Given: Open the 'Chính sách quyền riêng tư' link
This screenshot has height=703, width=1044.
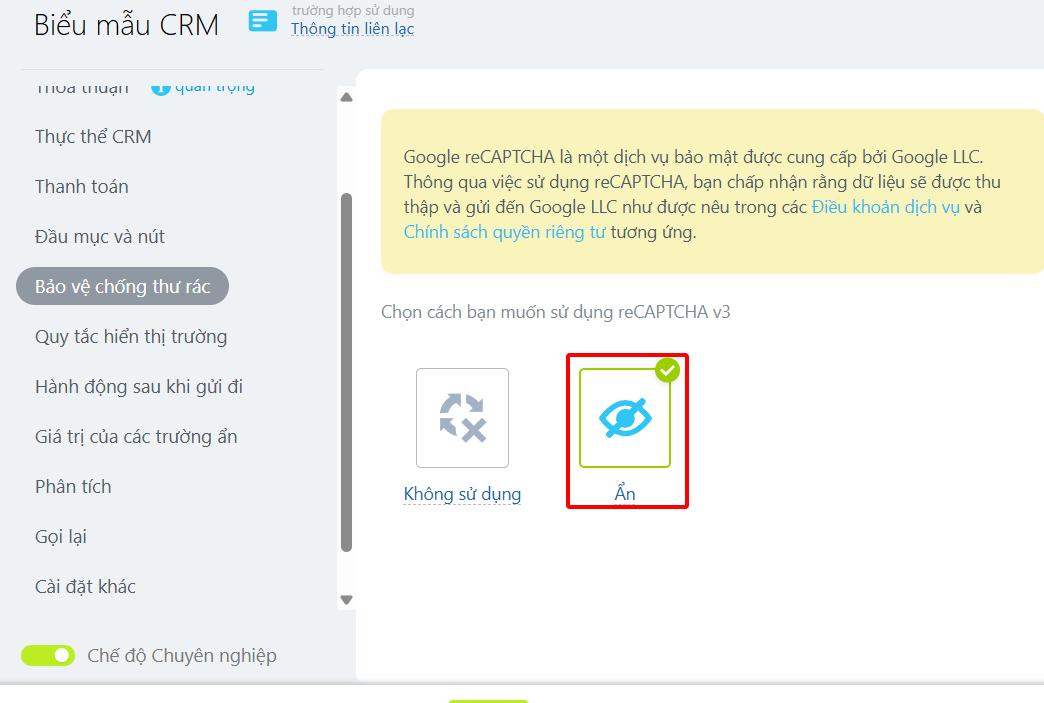Looking at the screenshot, I should [x=505, y=232].
